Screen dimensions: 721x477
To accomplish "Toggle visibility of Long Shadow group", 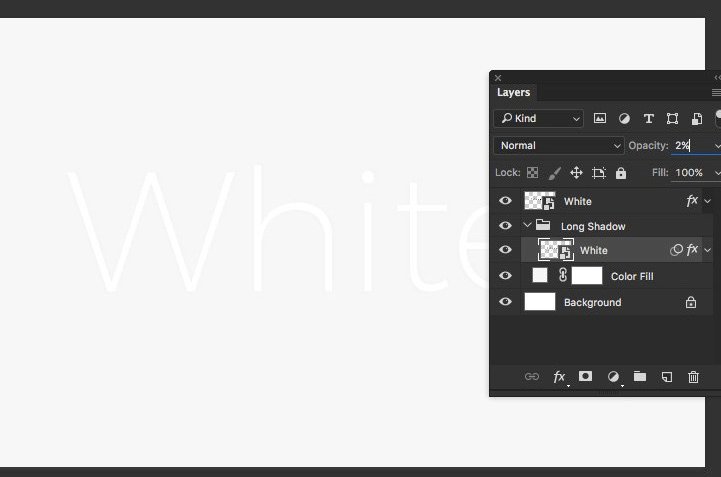I will 505,226.
